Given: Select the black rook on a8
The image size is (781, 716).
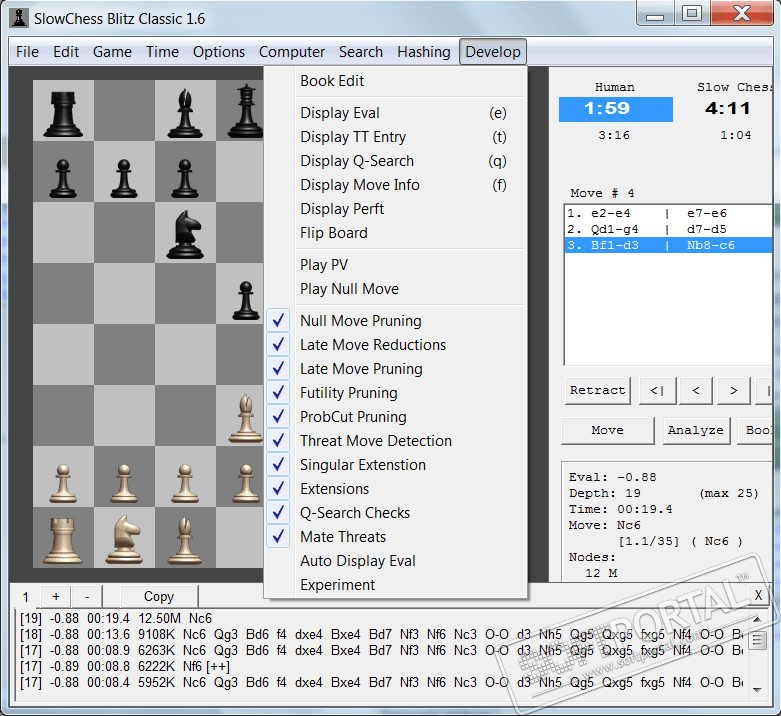Looking at the screenshot, I should point(63,114).
